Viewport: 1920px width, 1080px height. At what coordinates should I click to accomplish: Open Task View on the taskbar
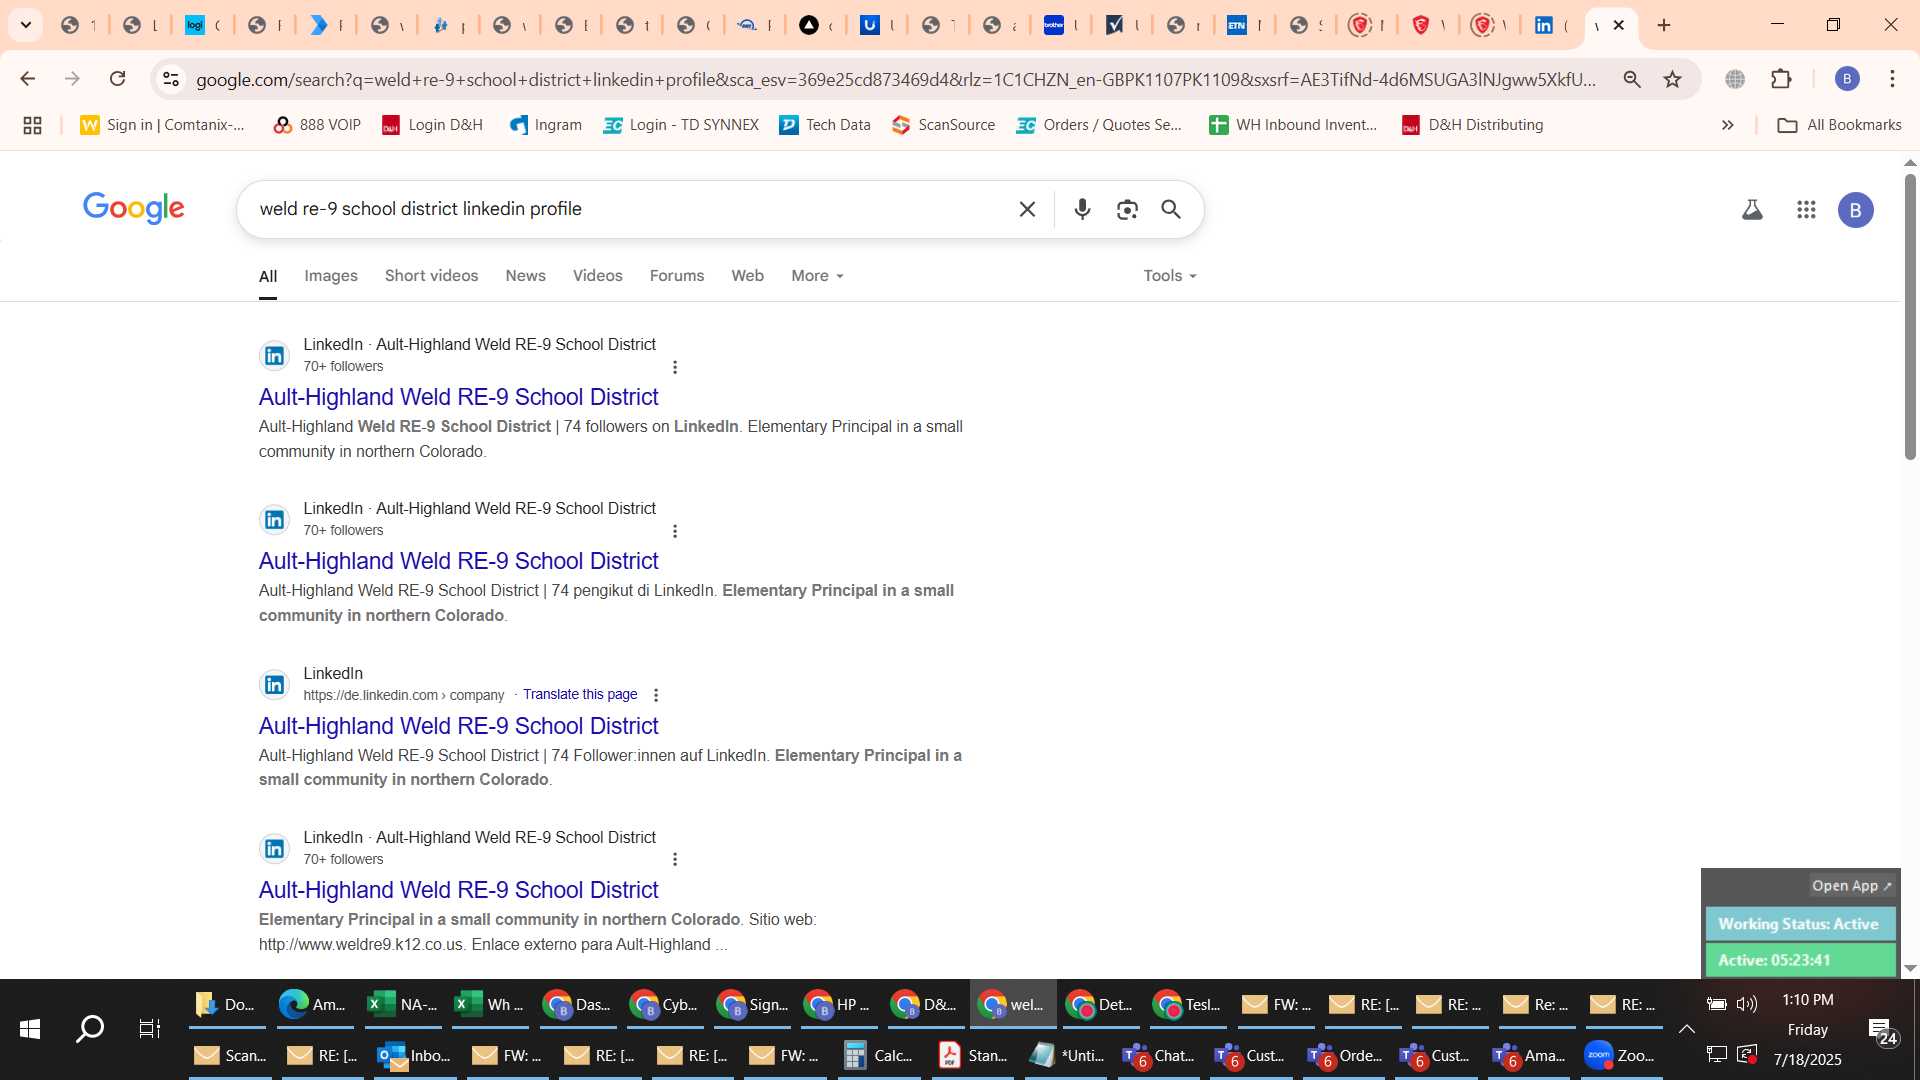(x=149, y=1029)
